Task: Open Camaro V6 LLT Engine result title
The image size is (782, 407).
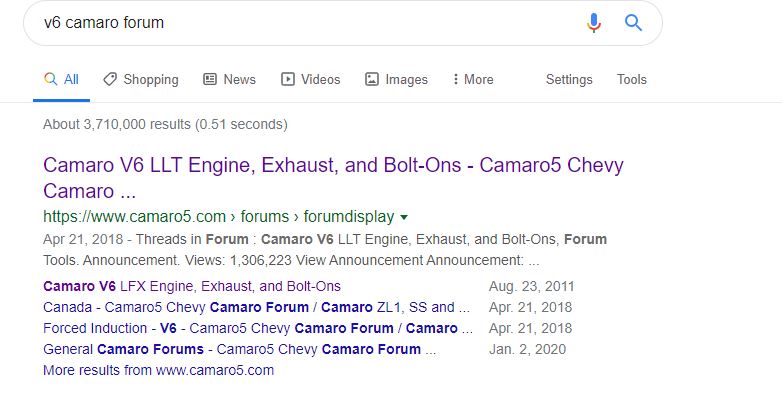Action: 333,178
